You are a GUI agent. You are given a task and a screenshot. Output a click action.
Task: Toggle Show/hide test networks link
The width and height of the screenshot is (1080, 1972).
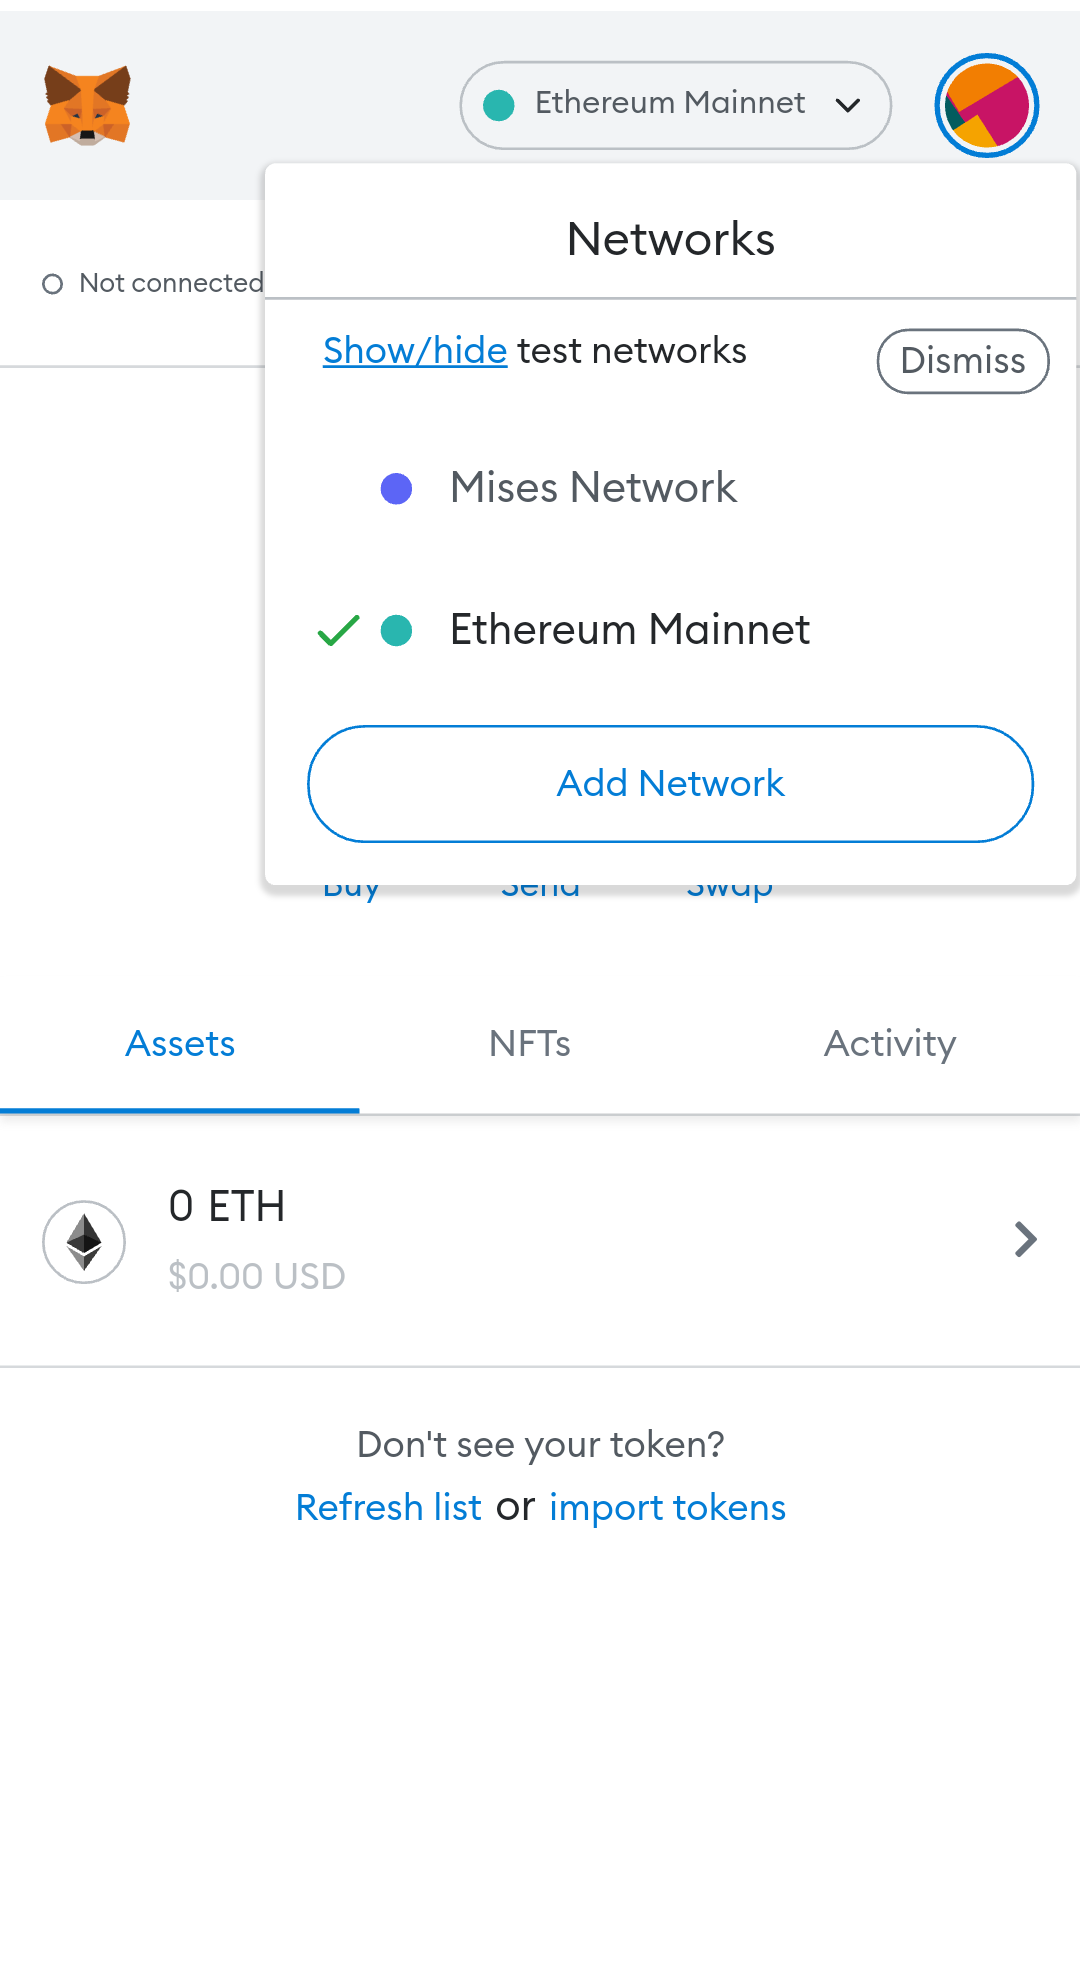click(415, 351)
